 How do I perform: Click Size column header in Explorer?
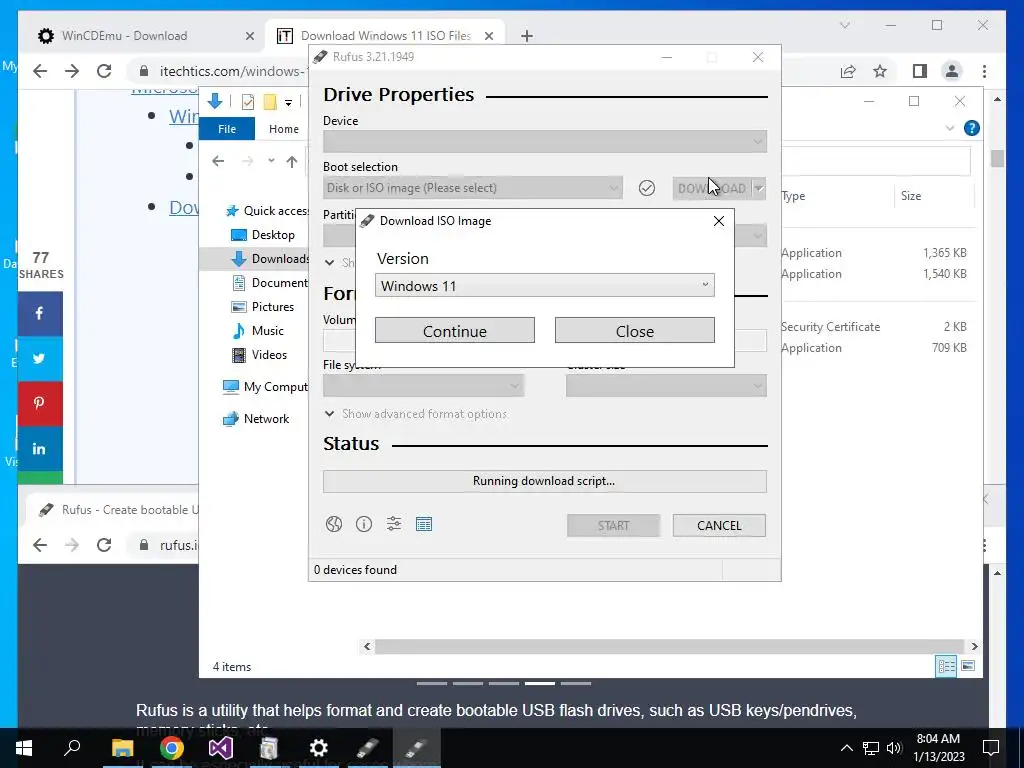click(911, 196)
